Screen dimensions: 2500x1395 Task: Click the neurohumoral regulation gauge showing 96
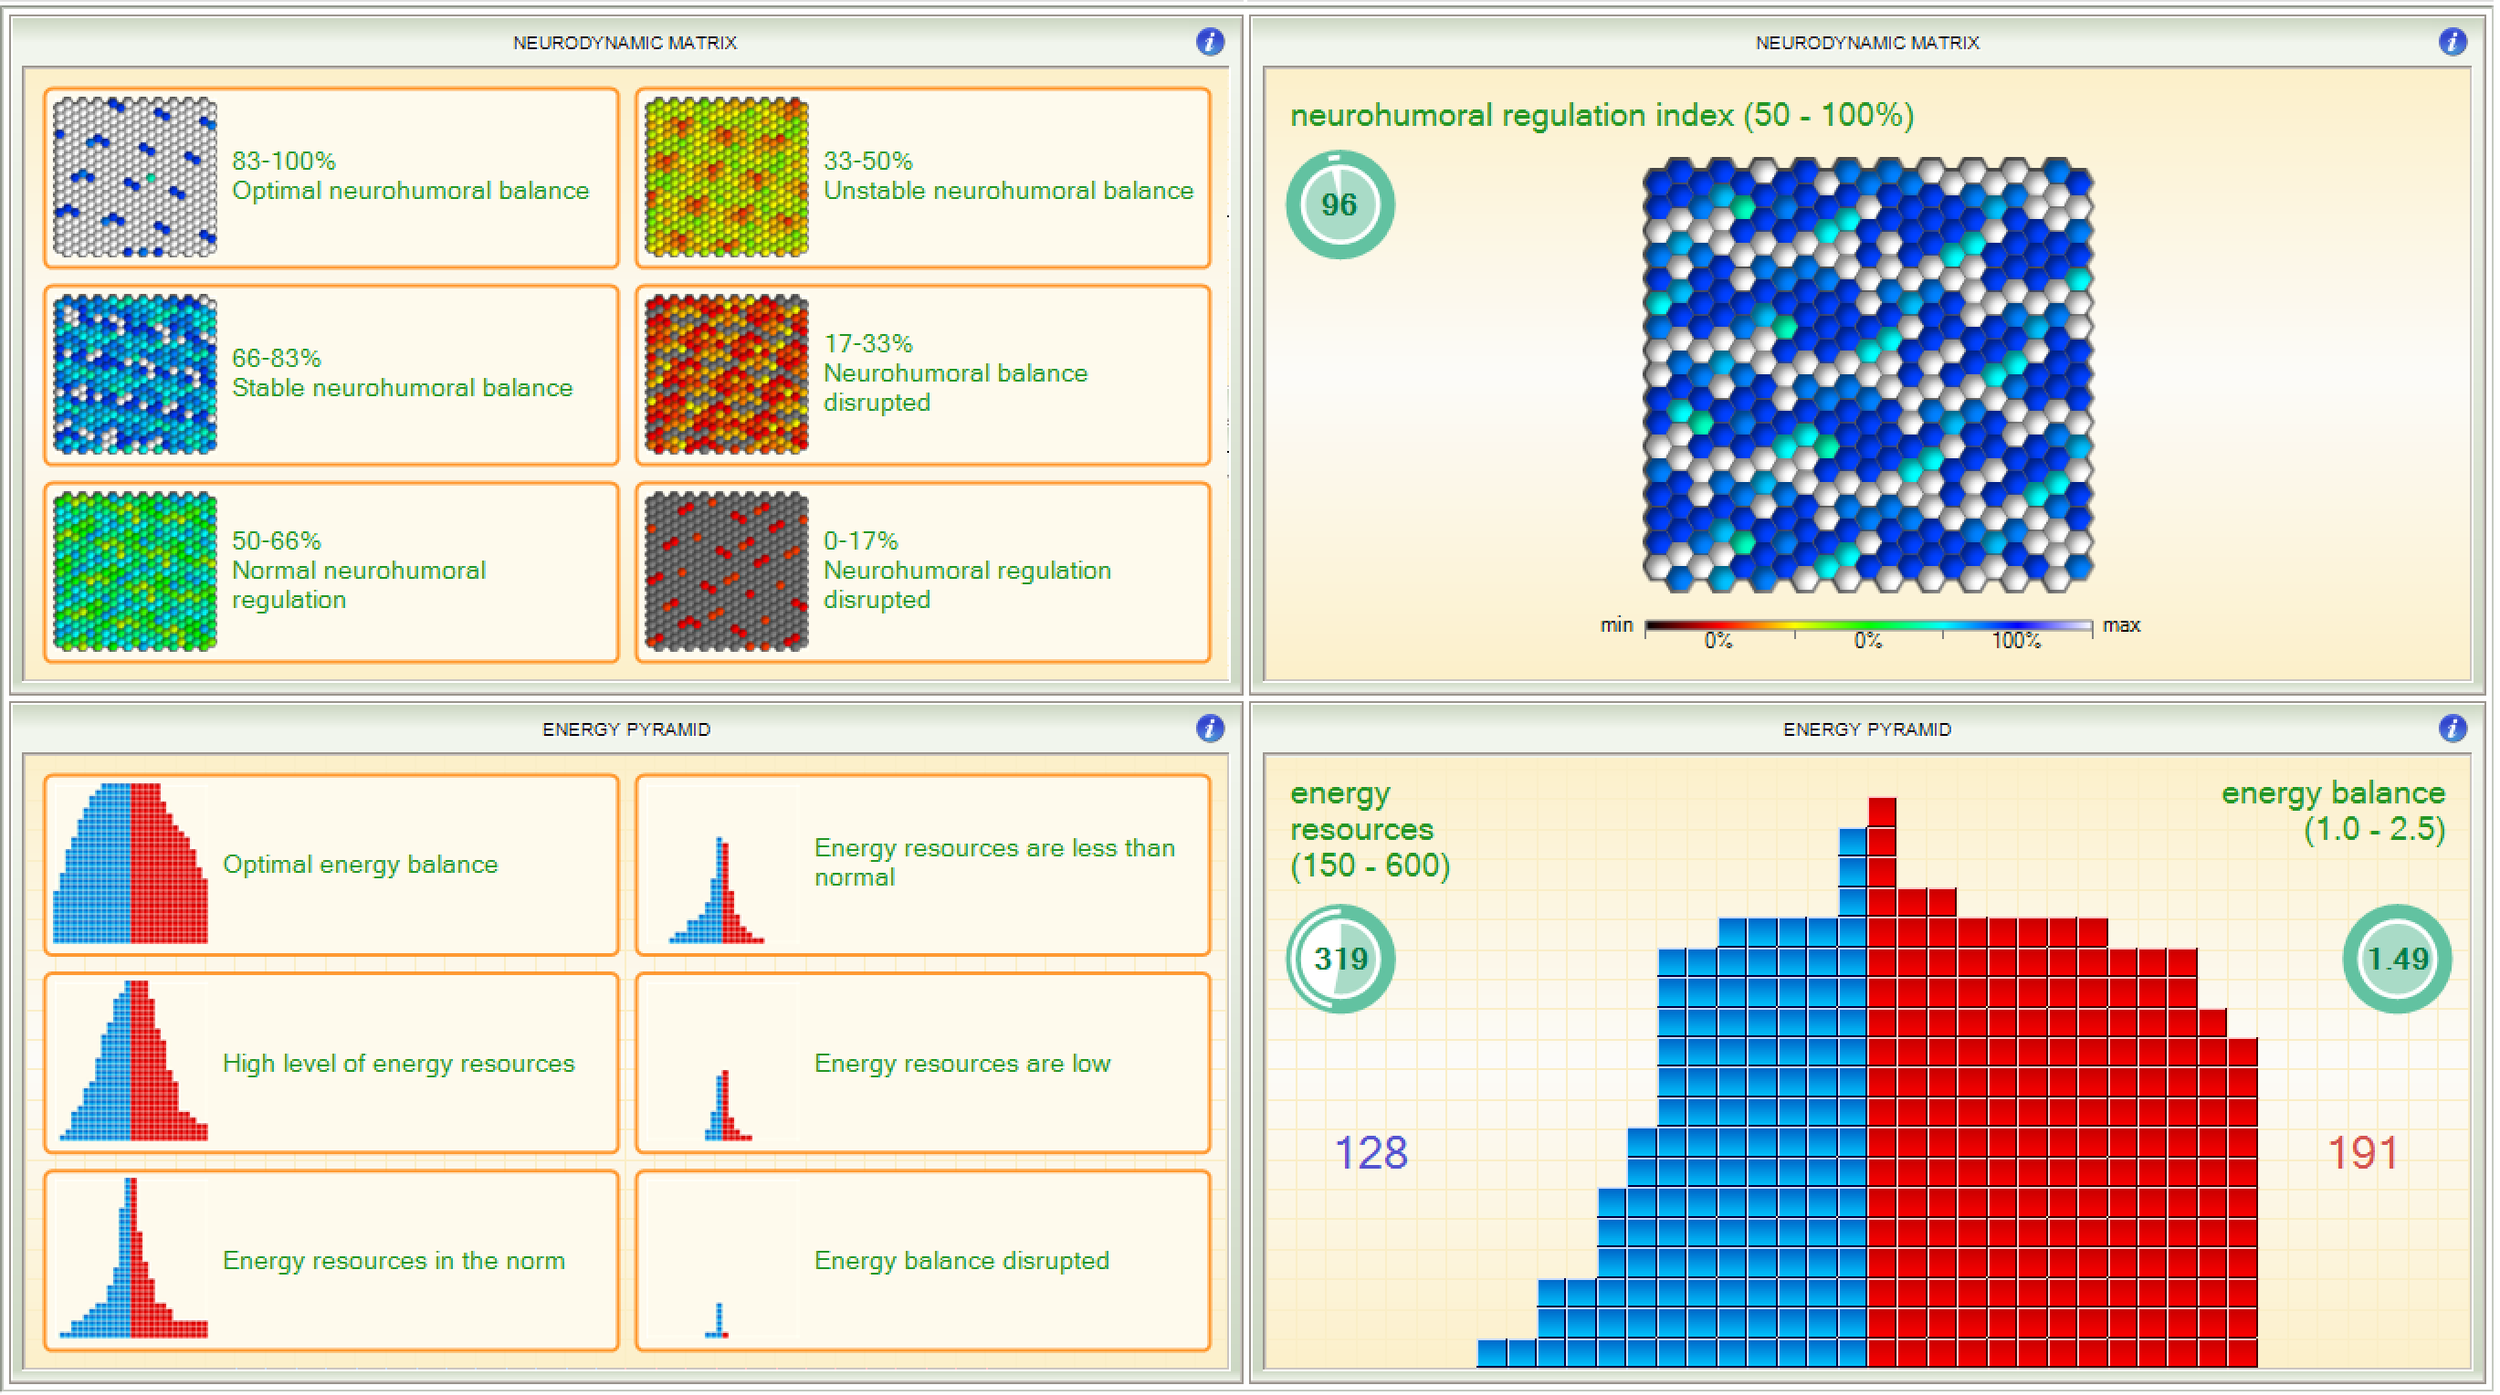point(1340,202)
